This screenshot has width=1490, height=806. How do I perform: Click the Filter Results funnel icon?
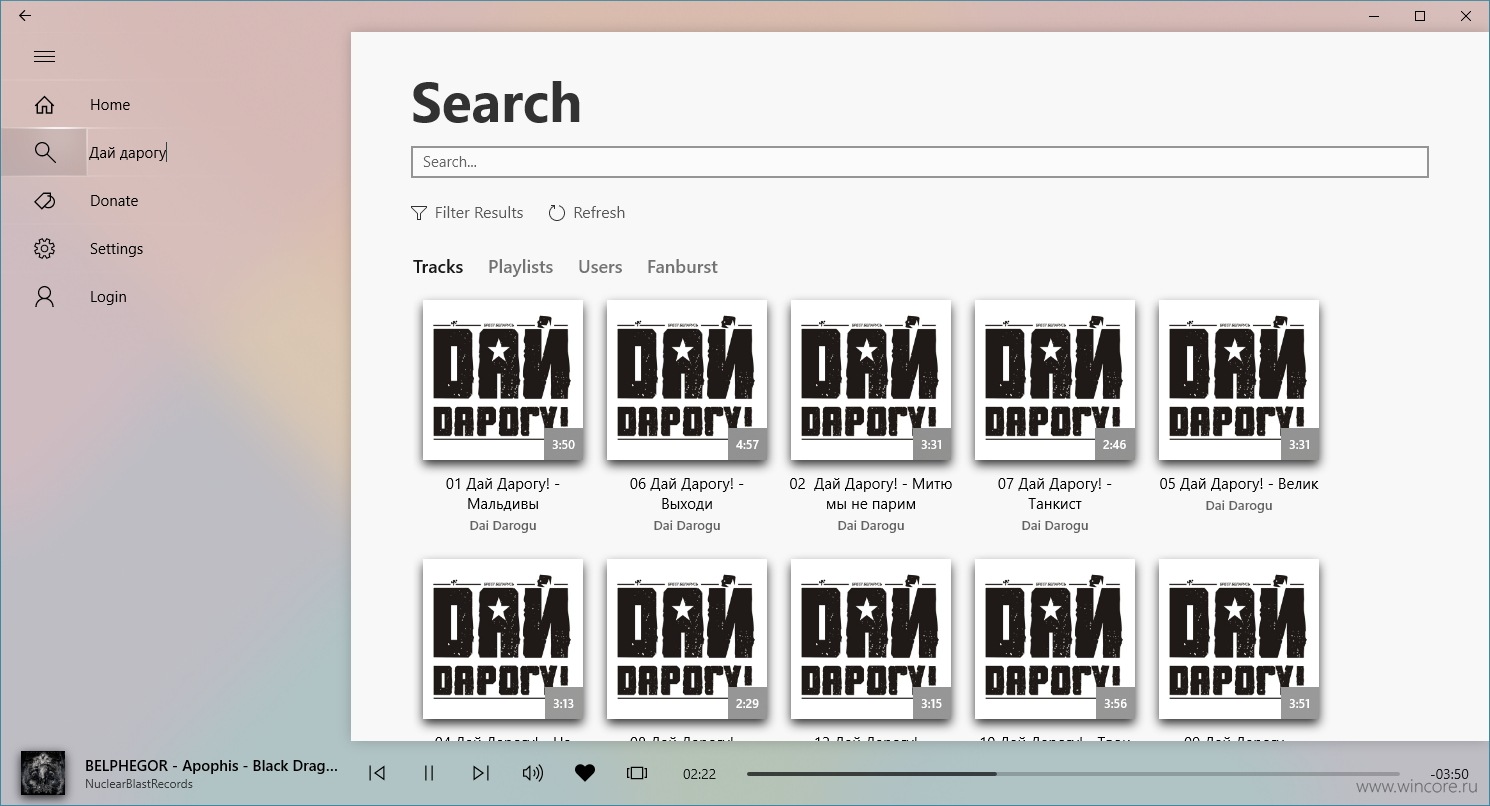(x=419, y=213)
